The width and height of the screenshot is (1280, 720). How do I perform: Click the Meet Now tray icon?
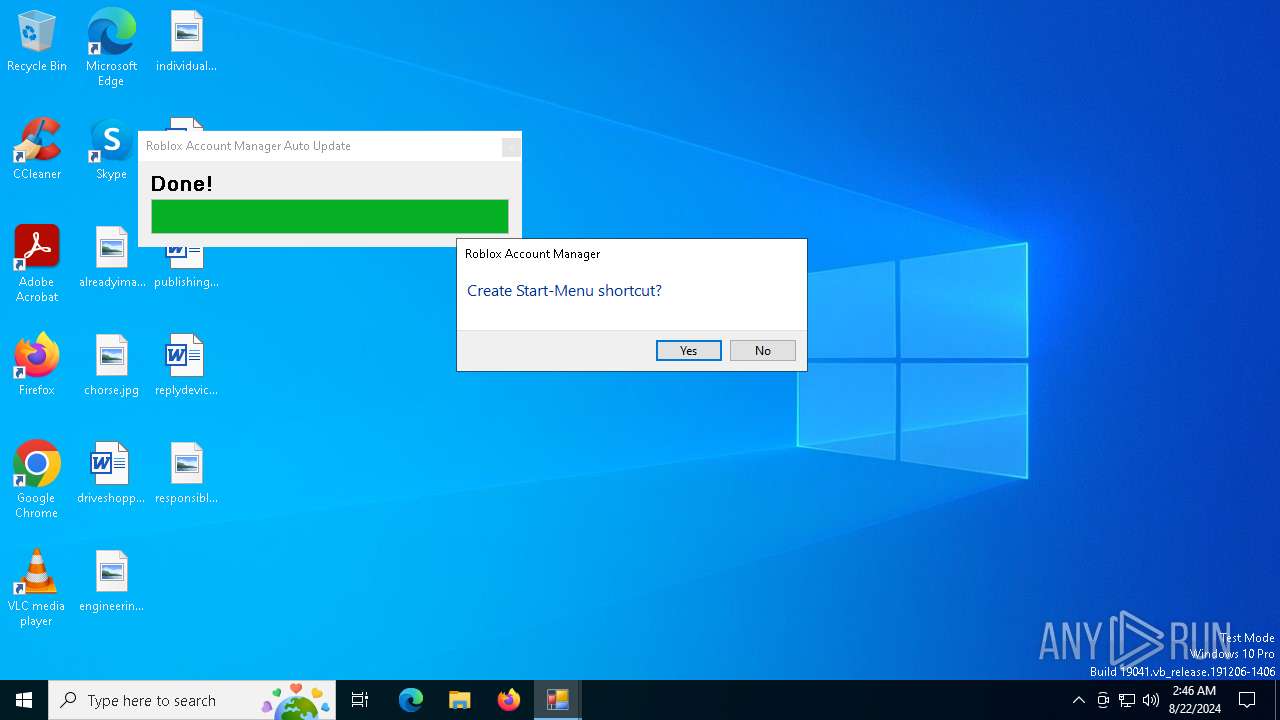pos(1103,700)
